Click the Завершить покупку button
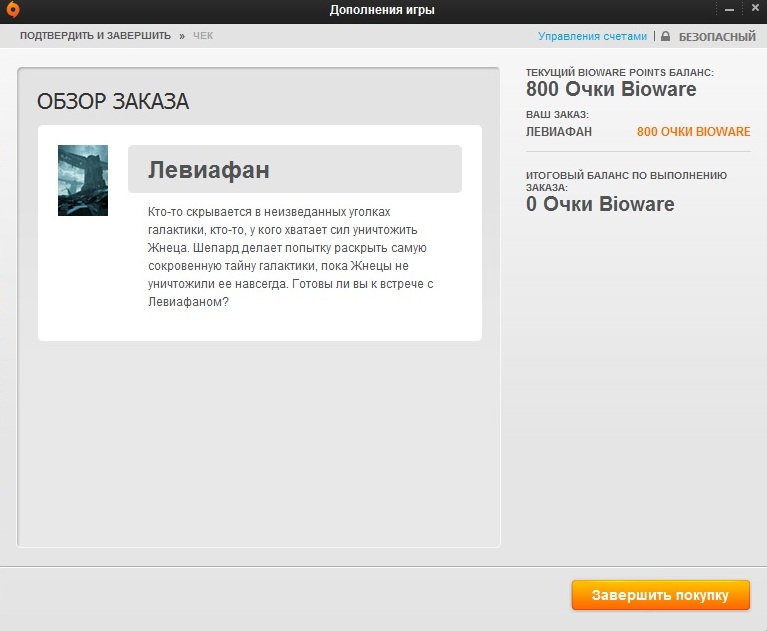767x631 pixels. 660,595
